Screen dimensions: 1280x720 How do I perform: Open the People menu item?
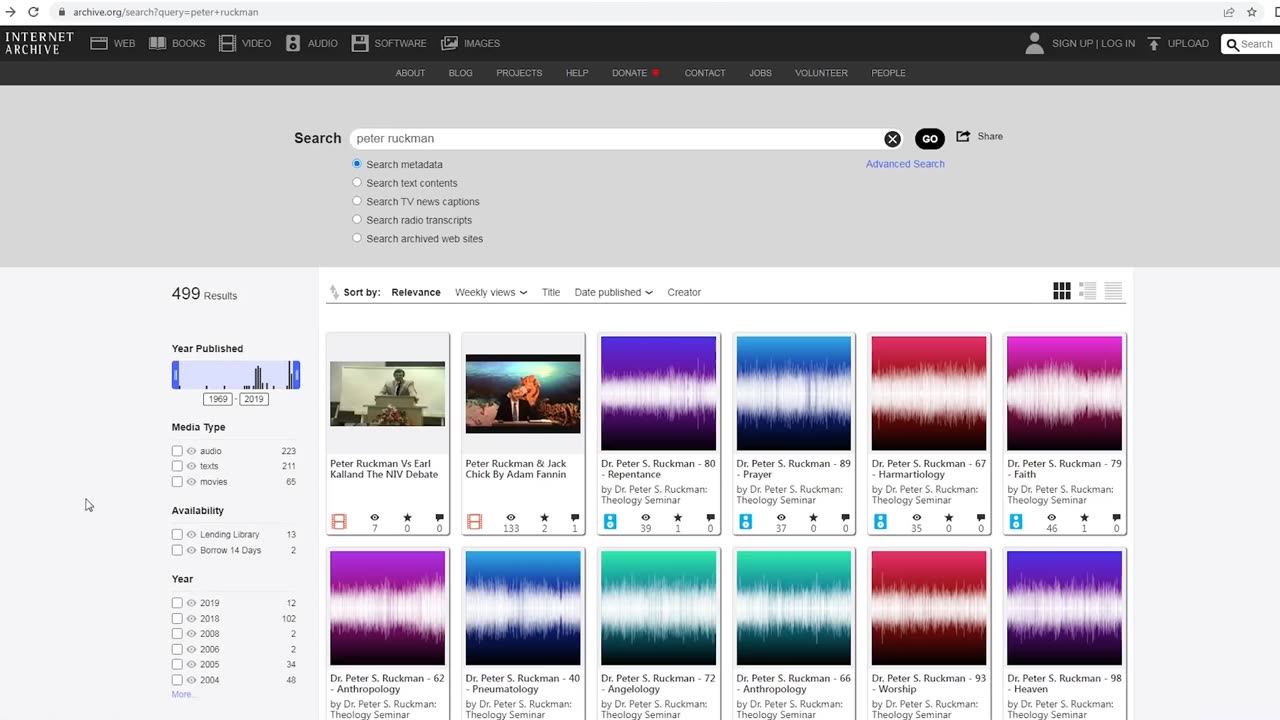click(888, 73)
